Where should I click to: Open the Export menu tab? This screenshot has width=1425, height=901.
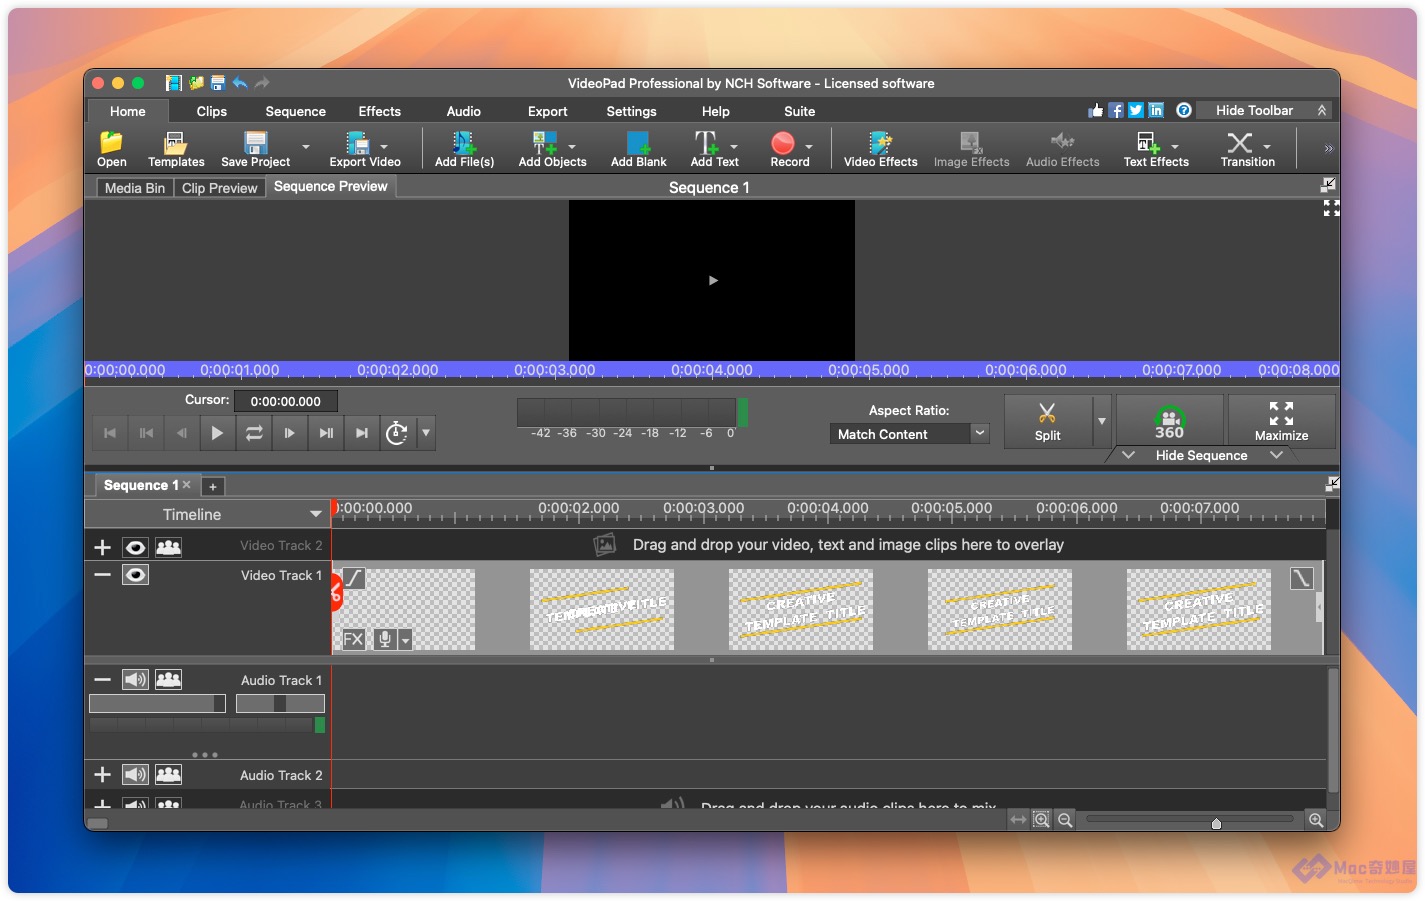coord(547,111)
